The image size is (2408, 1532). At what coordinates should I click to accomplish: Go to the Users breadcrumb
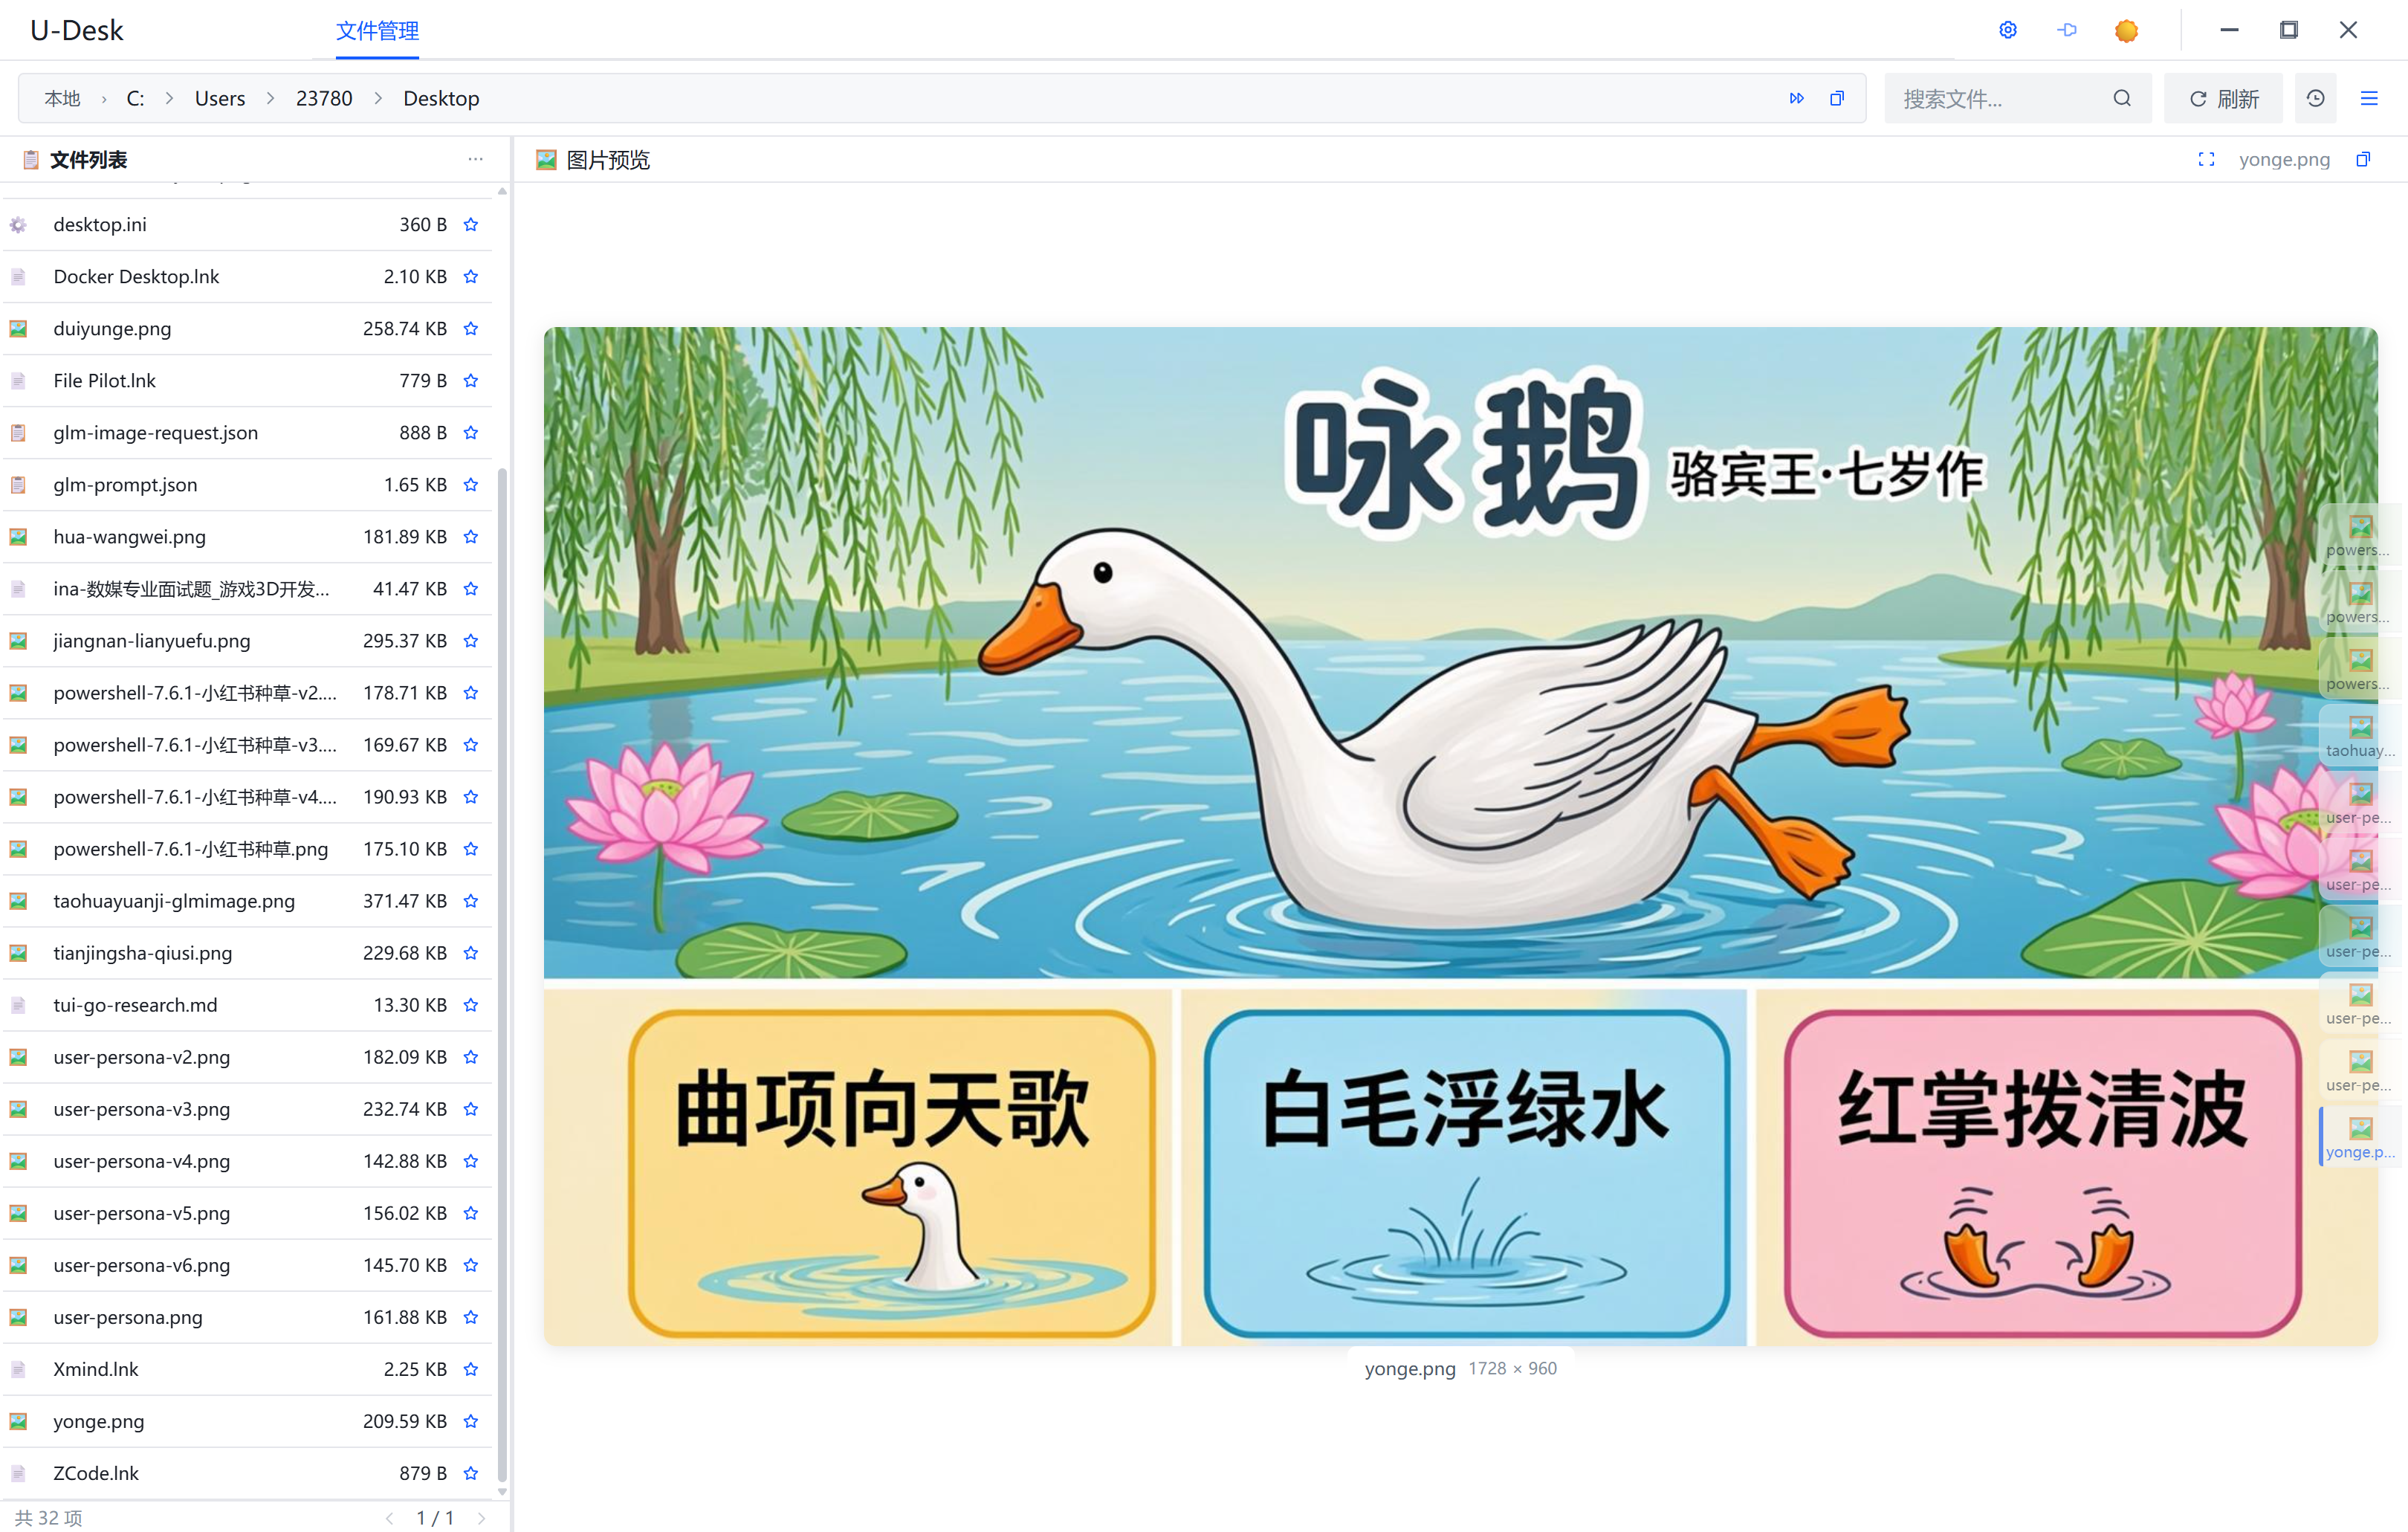point(220,98)
